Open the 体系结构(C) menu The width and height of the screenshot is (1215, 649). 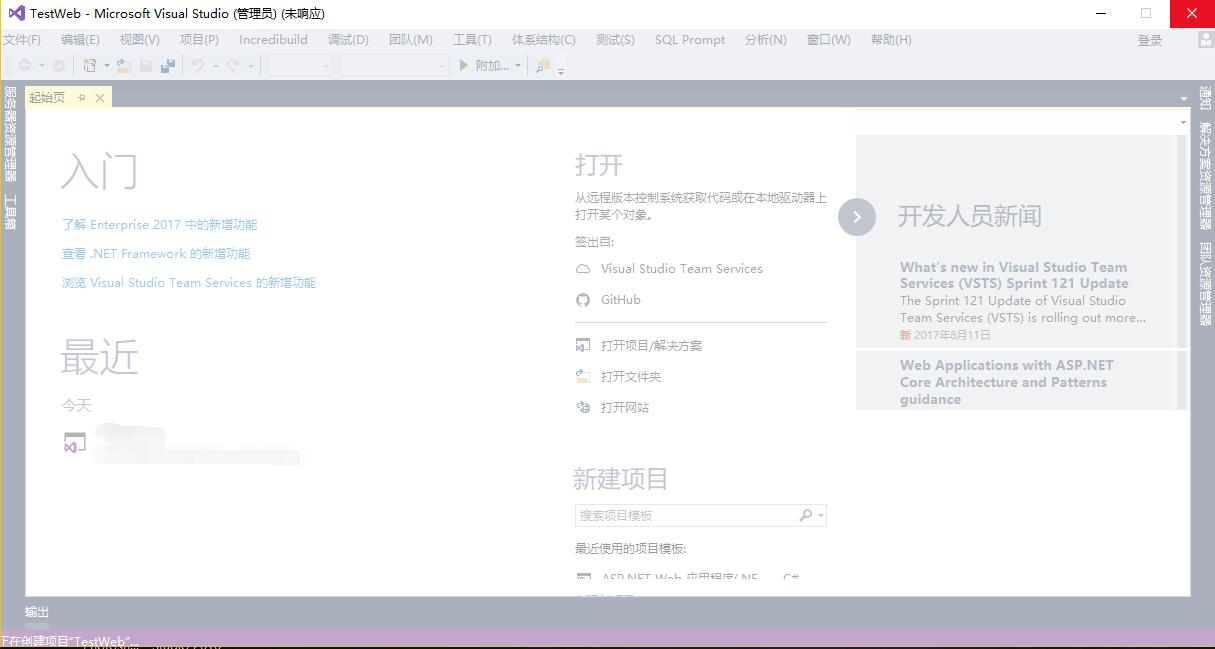[543, 40]
